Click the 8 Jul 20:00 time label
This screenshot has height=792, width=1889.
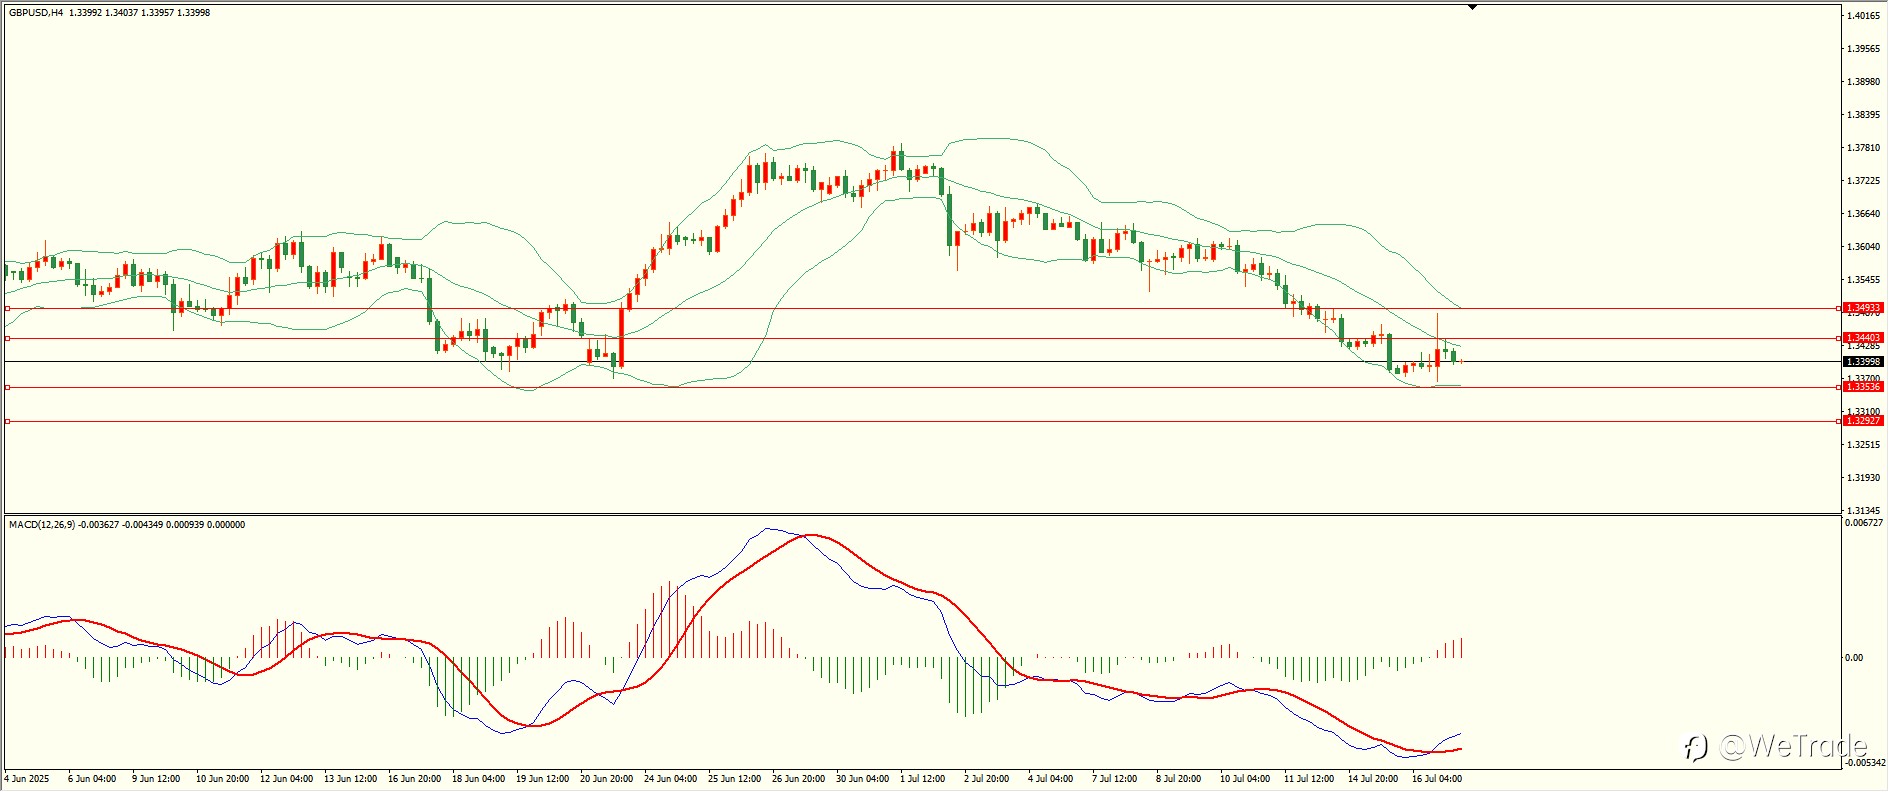click(1179, 778)
